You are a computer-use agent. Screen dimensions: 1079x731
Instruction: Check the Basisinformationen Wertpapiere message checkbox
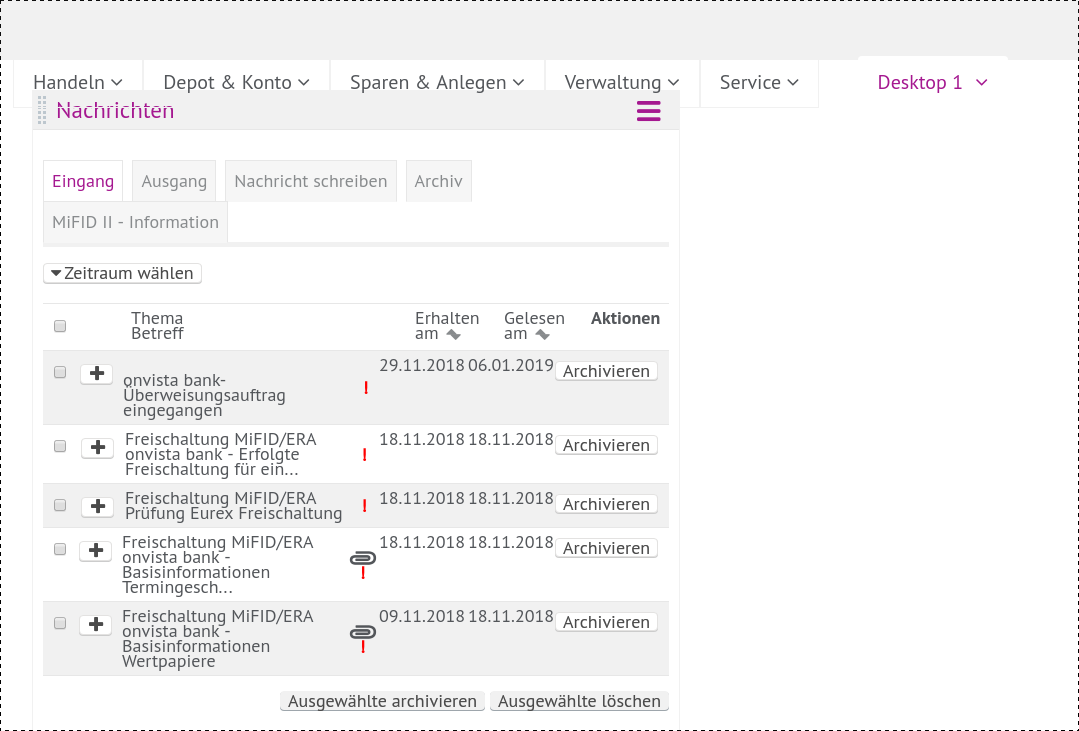tap(60, 624)
